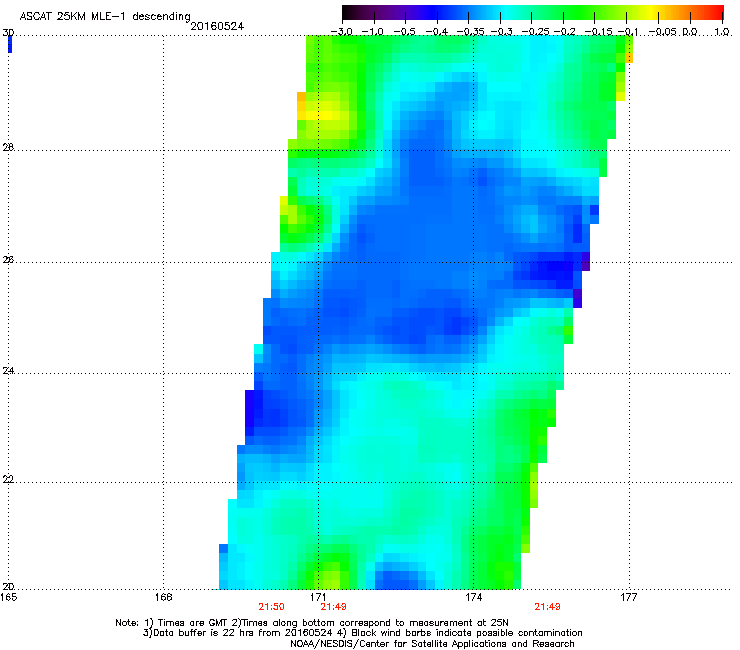Viewport: 740px width, 650px height.
Task: Click the purple pixel at the swath's right edge near 26
Action: tap(585, 261)
